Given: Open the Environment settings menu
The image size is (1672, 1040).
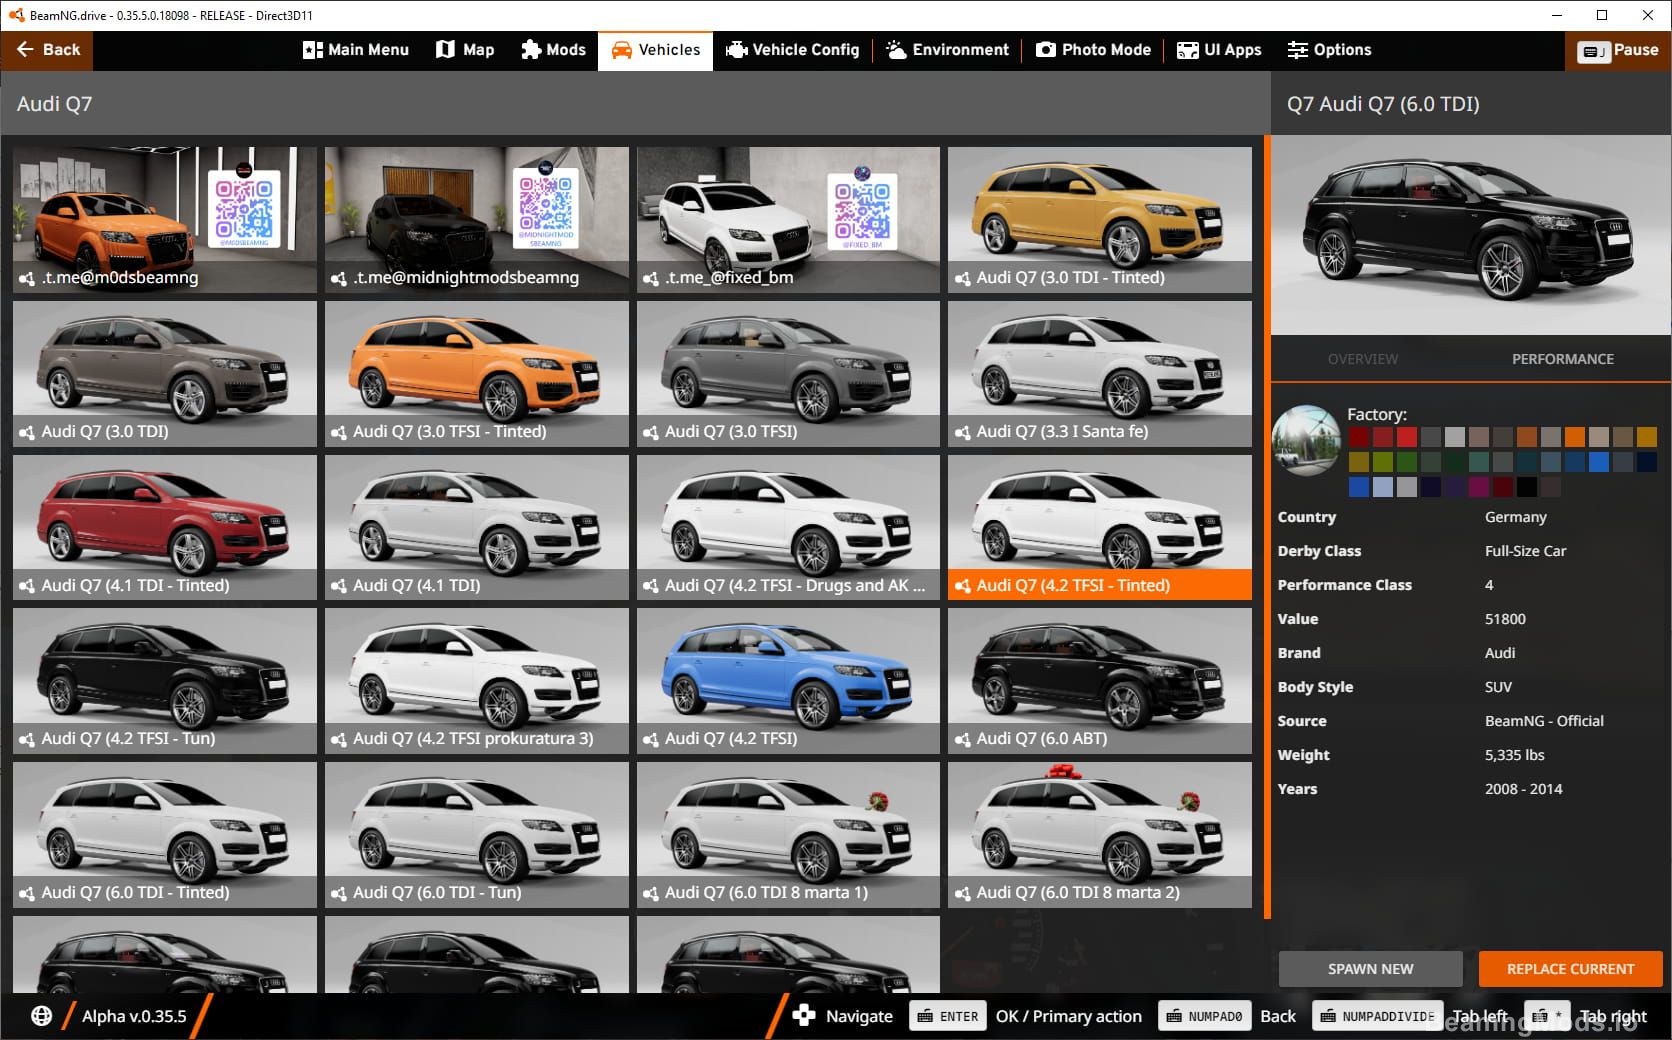Looking at the screenshot, I should [x=947, y=50].
